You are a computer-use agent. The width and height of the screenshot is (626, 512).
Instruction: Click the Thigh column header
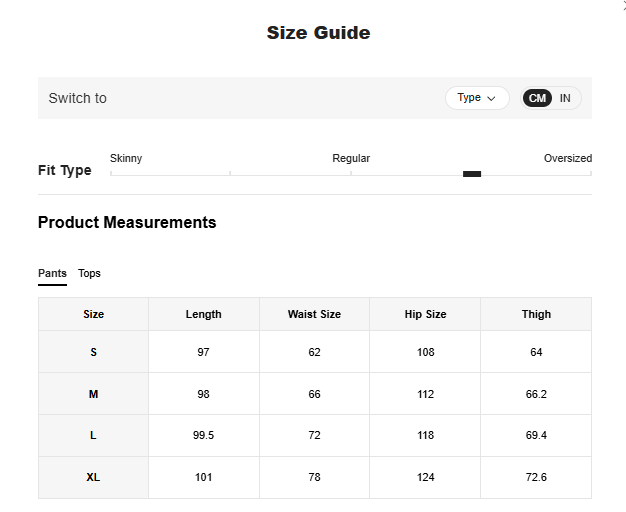(x=536, y=314)
